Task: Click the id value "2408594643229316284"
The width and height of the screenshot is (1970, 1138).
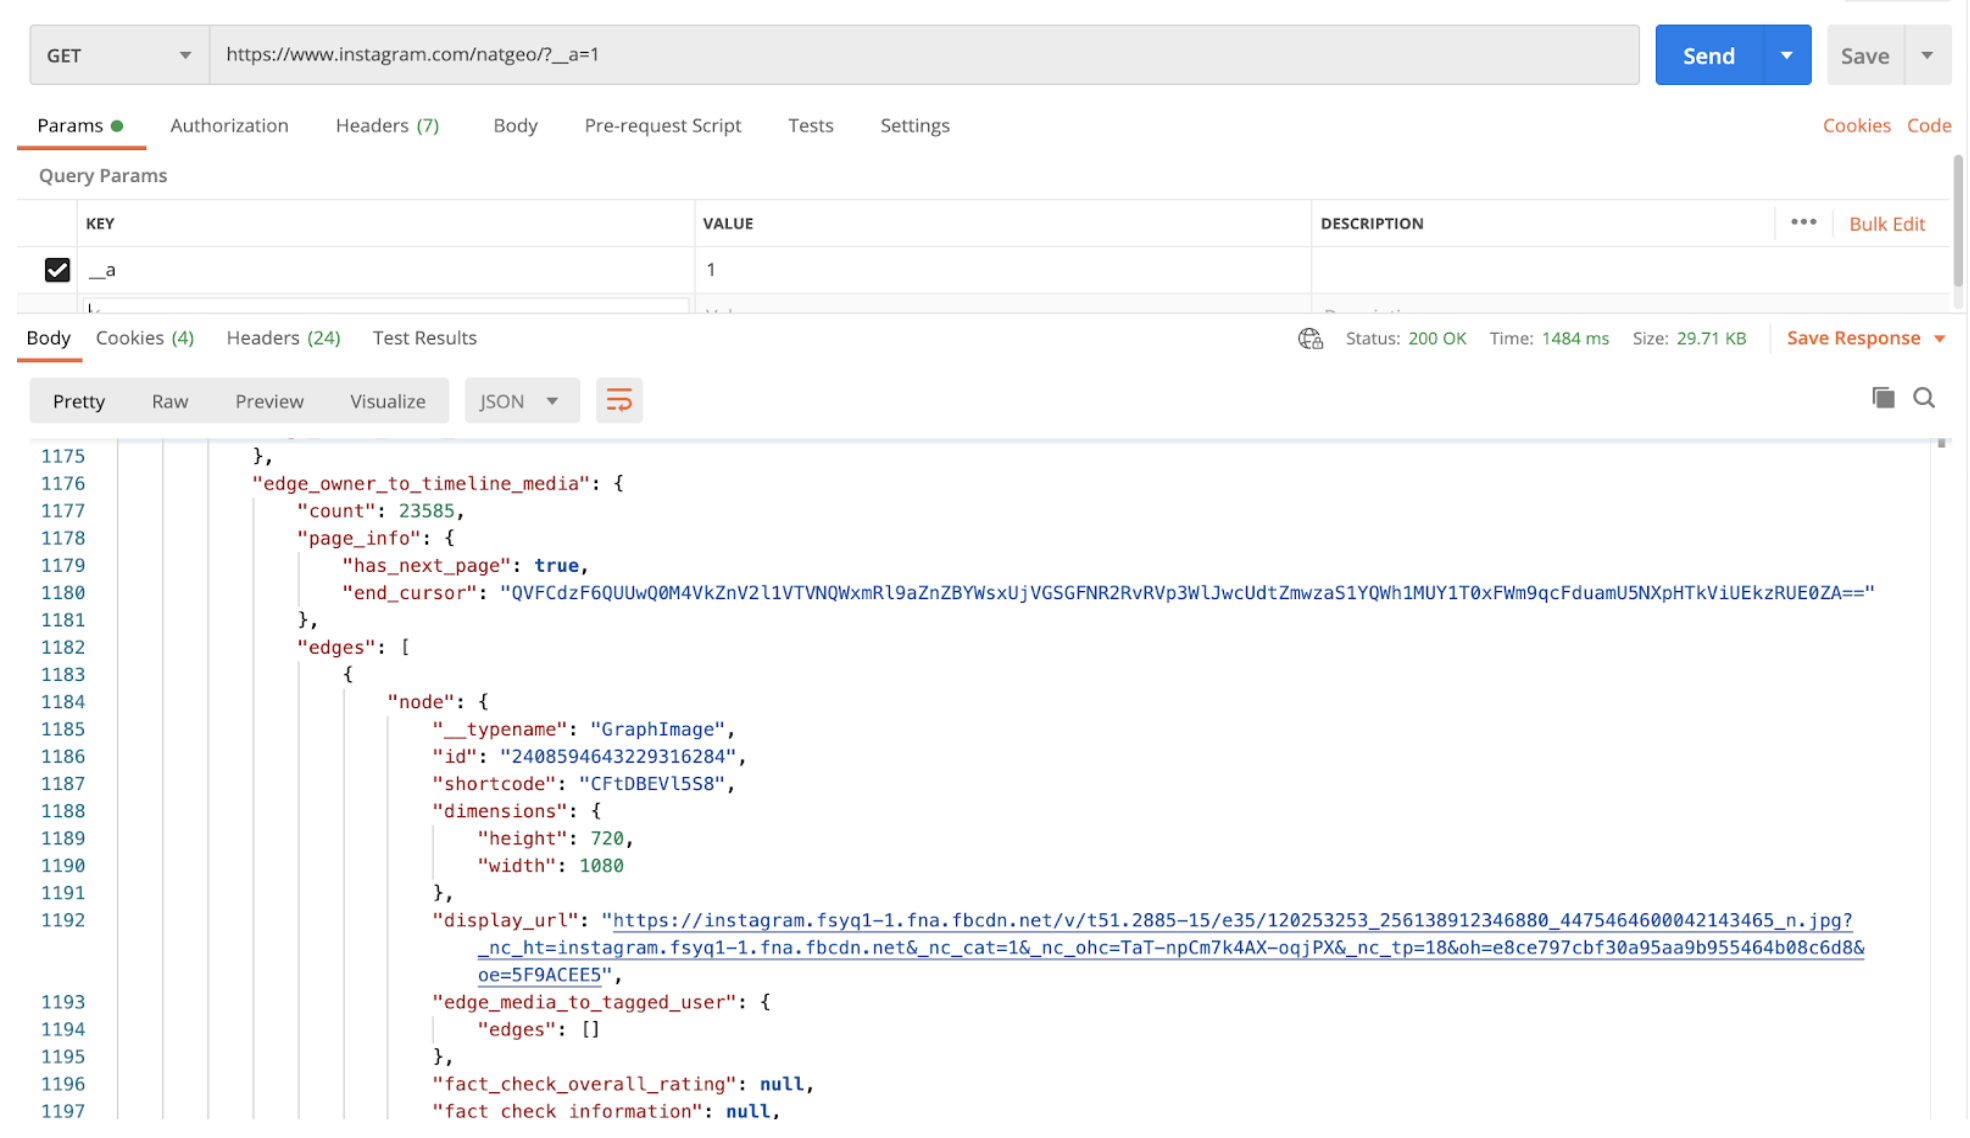Action: (x=618, y=757)
